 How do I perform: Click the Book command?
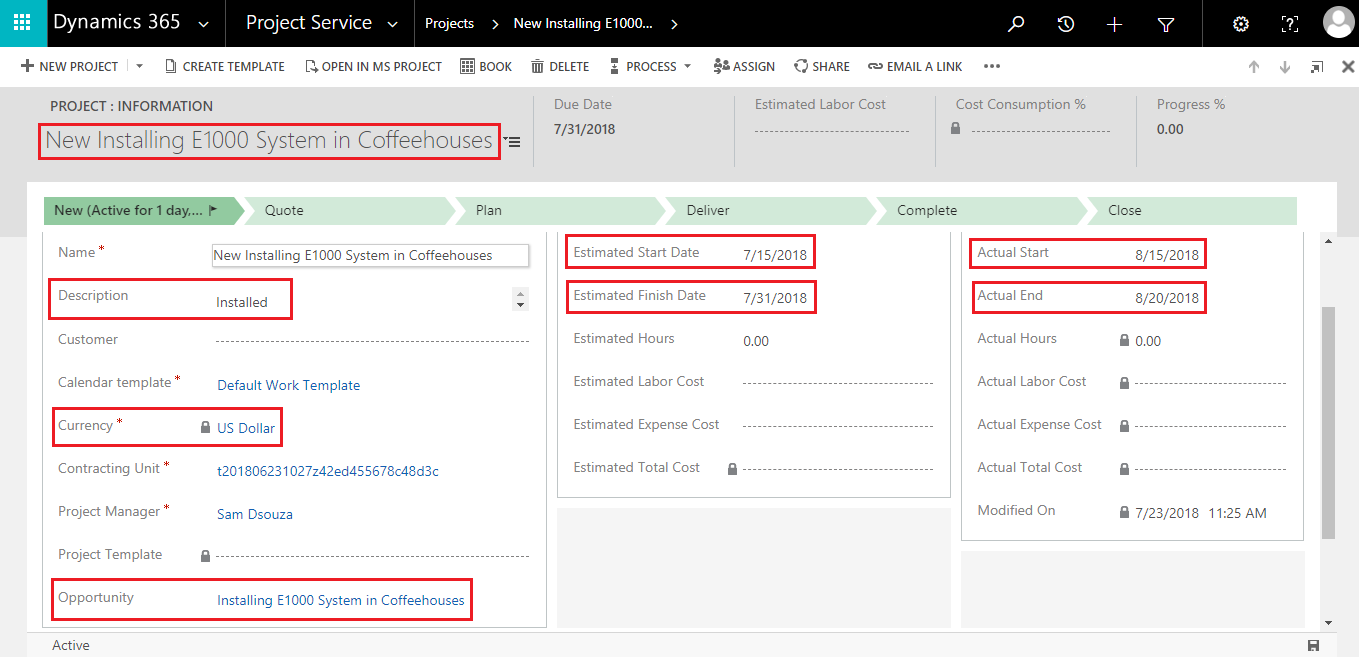[486, 66]
